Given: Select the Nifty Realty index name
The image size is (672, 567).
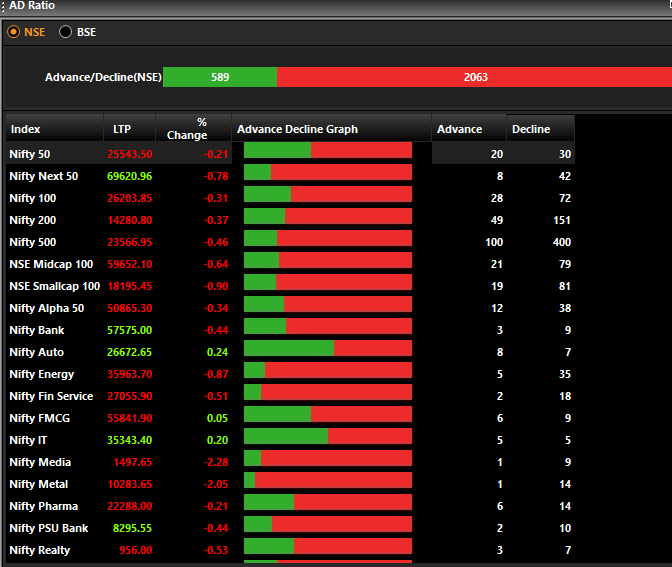Looking at the screenshot, I should tap(39, 550).
